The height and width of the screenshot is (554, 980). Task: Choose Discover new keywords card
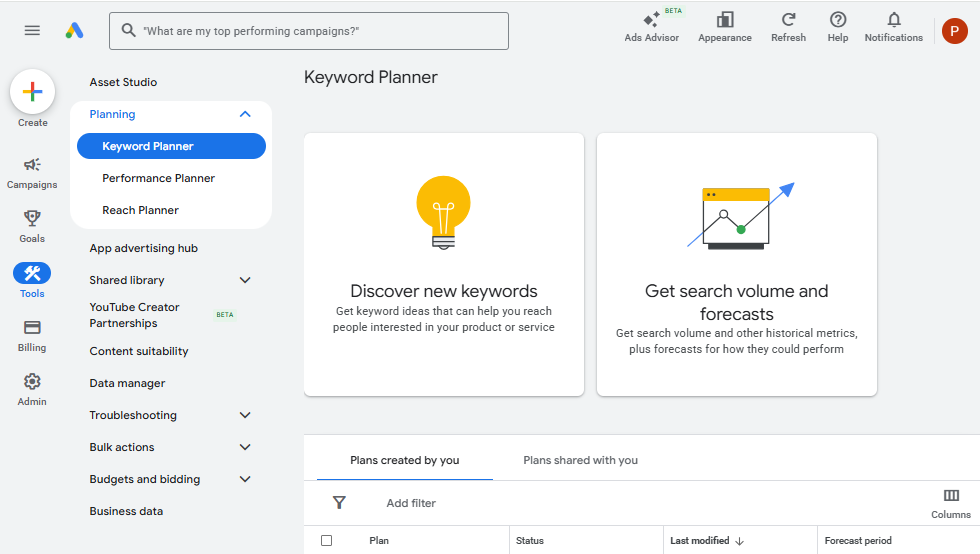click(x=444, y=264)
